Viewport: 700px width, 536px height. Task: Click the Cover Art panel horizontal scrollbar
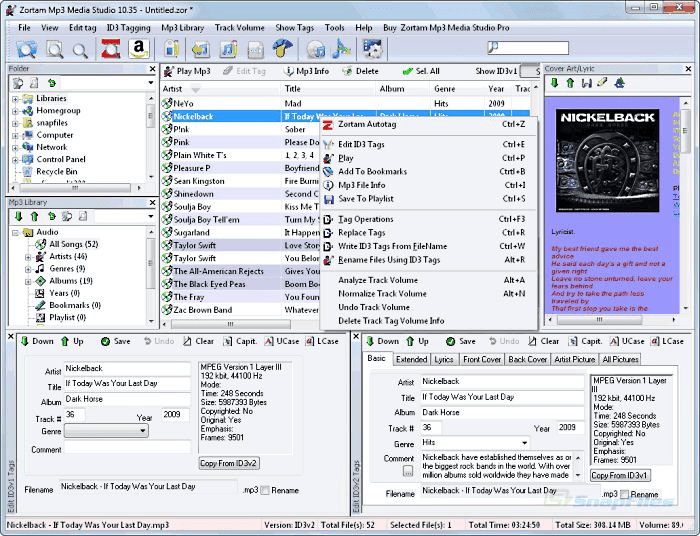(614, 320)
